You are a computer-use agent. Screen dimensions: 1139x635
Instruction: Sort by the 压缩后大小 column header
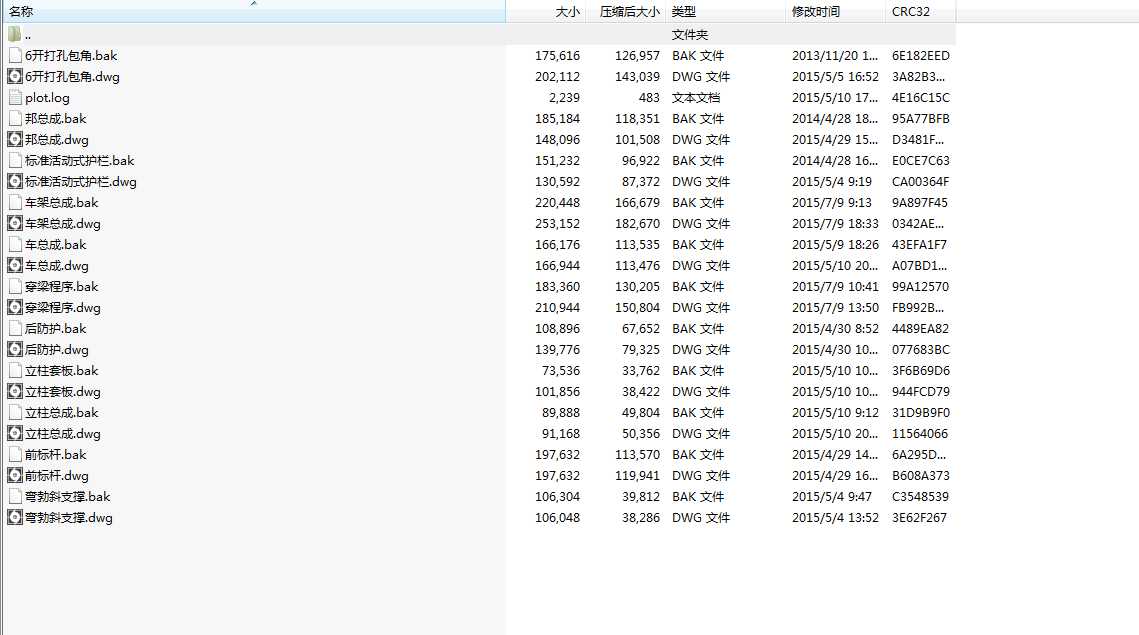[626, 12]
